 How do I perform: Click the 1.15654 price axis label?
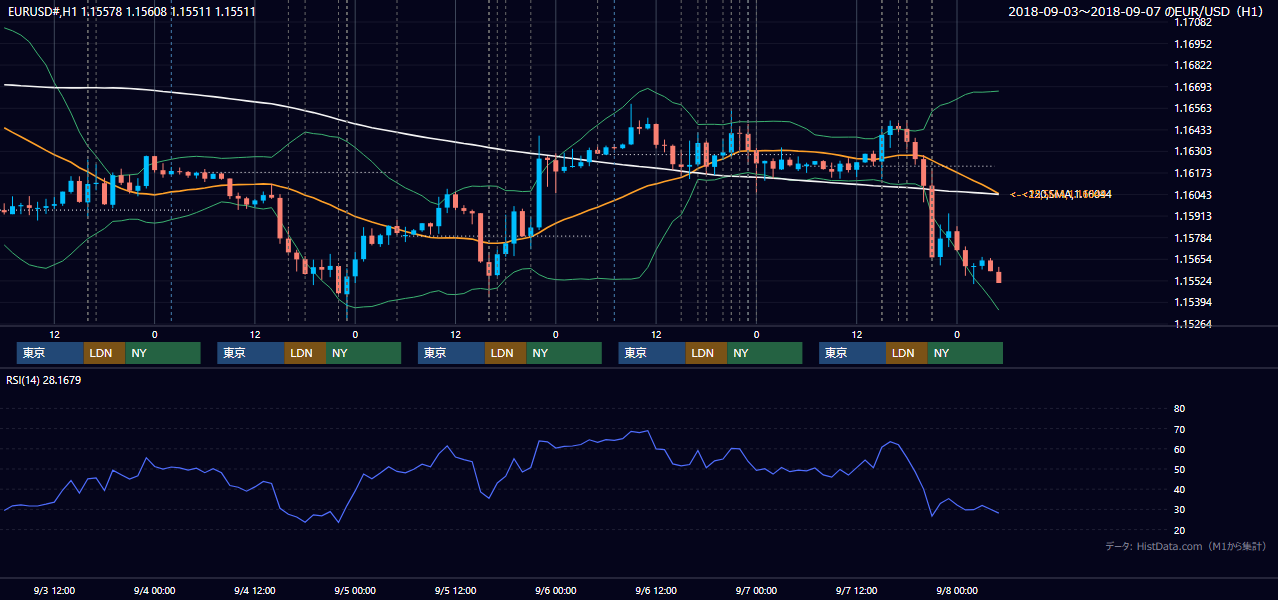point(1193,259)
